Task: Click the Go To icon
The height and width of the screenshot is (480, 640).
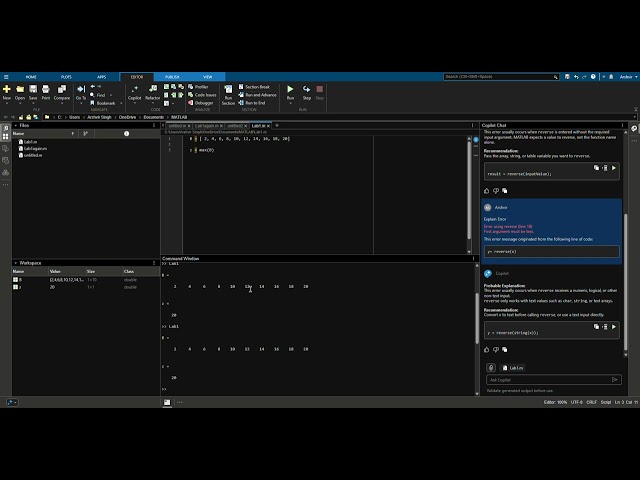Action: pos(81,89)
